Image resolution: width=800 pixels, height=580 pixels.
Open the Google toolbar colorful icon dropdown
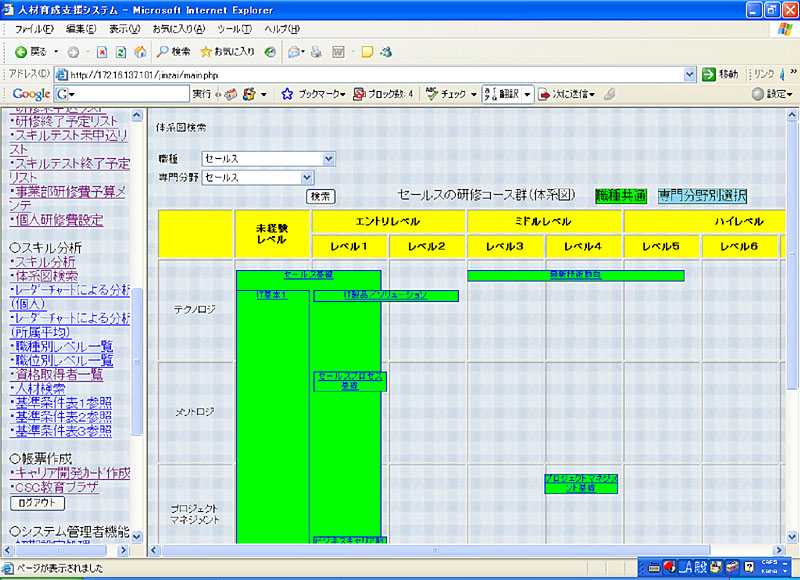click(x=263, y=94)
